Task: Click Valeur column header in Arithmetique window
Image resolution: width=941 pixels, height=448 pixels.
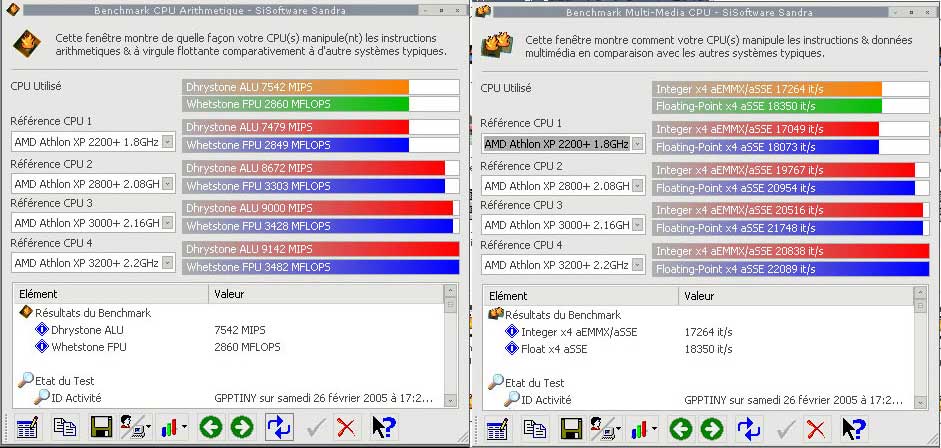Action: [326, 294]
